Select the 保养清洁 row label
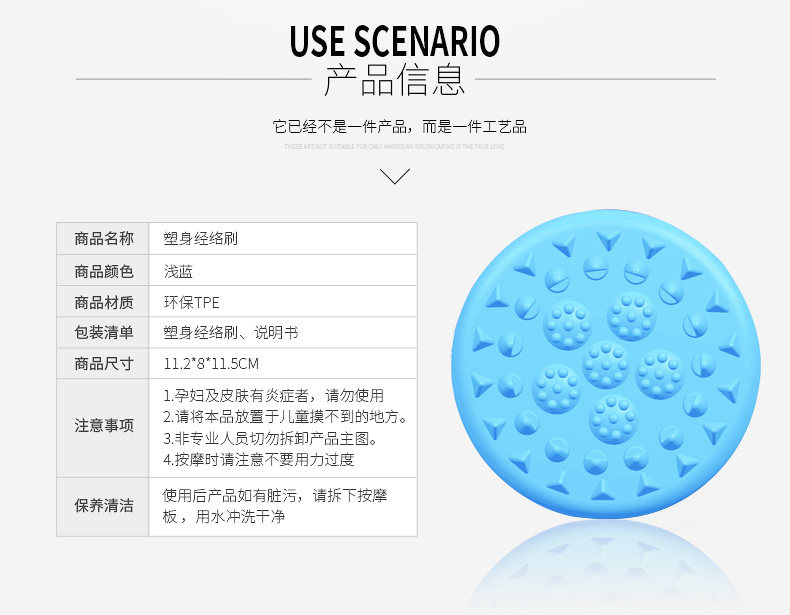This screenshot has width=790, height=615. tap(103, 506)
